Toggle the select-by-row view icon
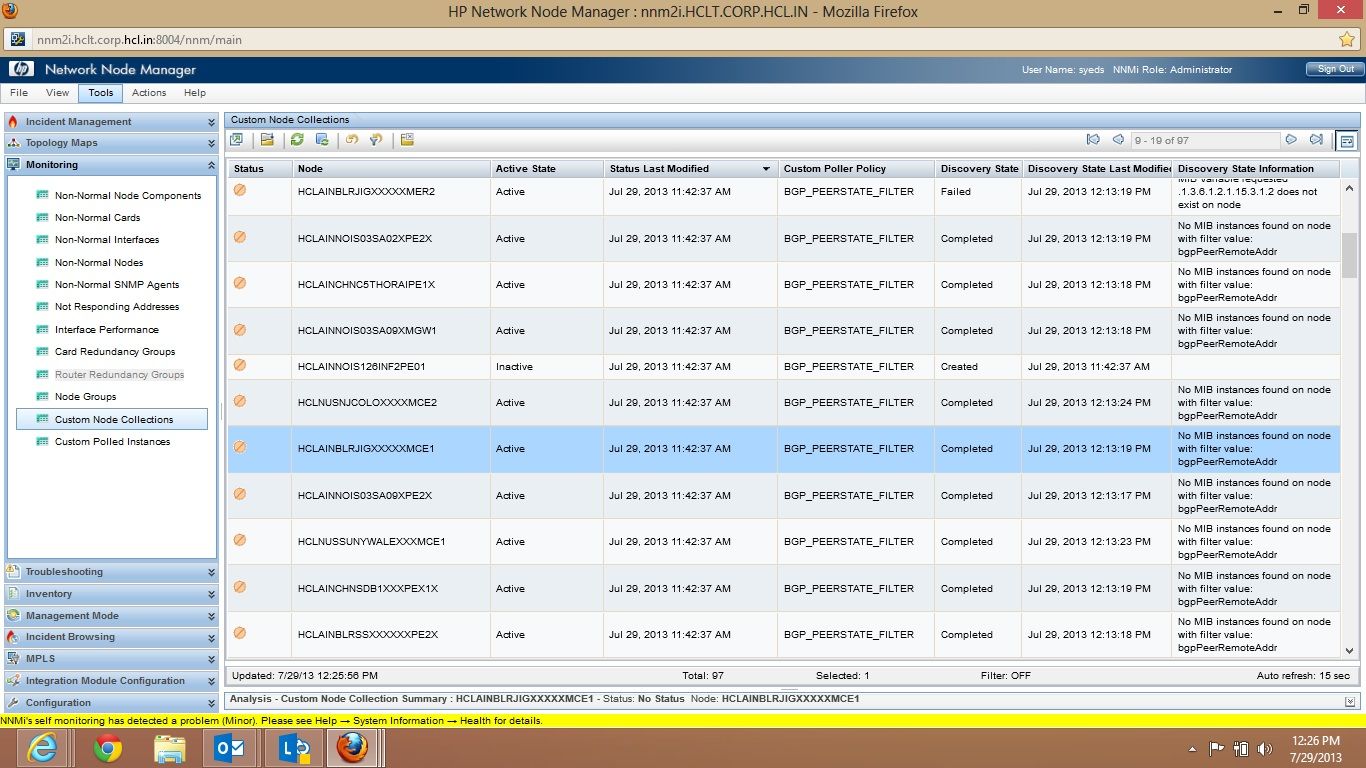Viewport: 1366px width, 768px height. (1347, 141)
